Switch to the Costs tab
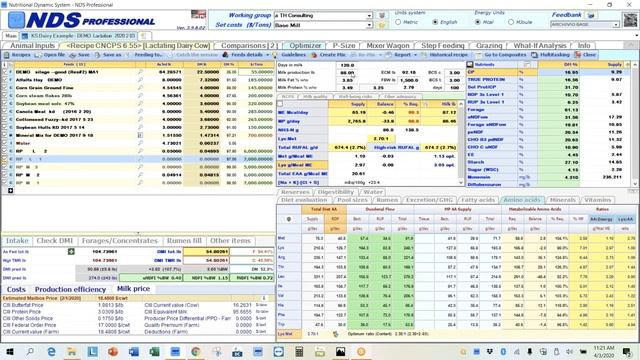This screenshot has width=640, height=360. 16,289
